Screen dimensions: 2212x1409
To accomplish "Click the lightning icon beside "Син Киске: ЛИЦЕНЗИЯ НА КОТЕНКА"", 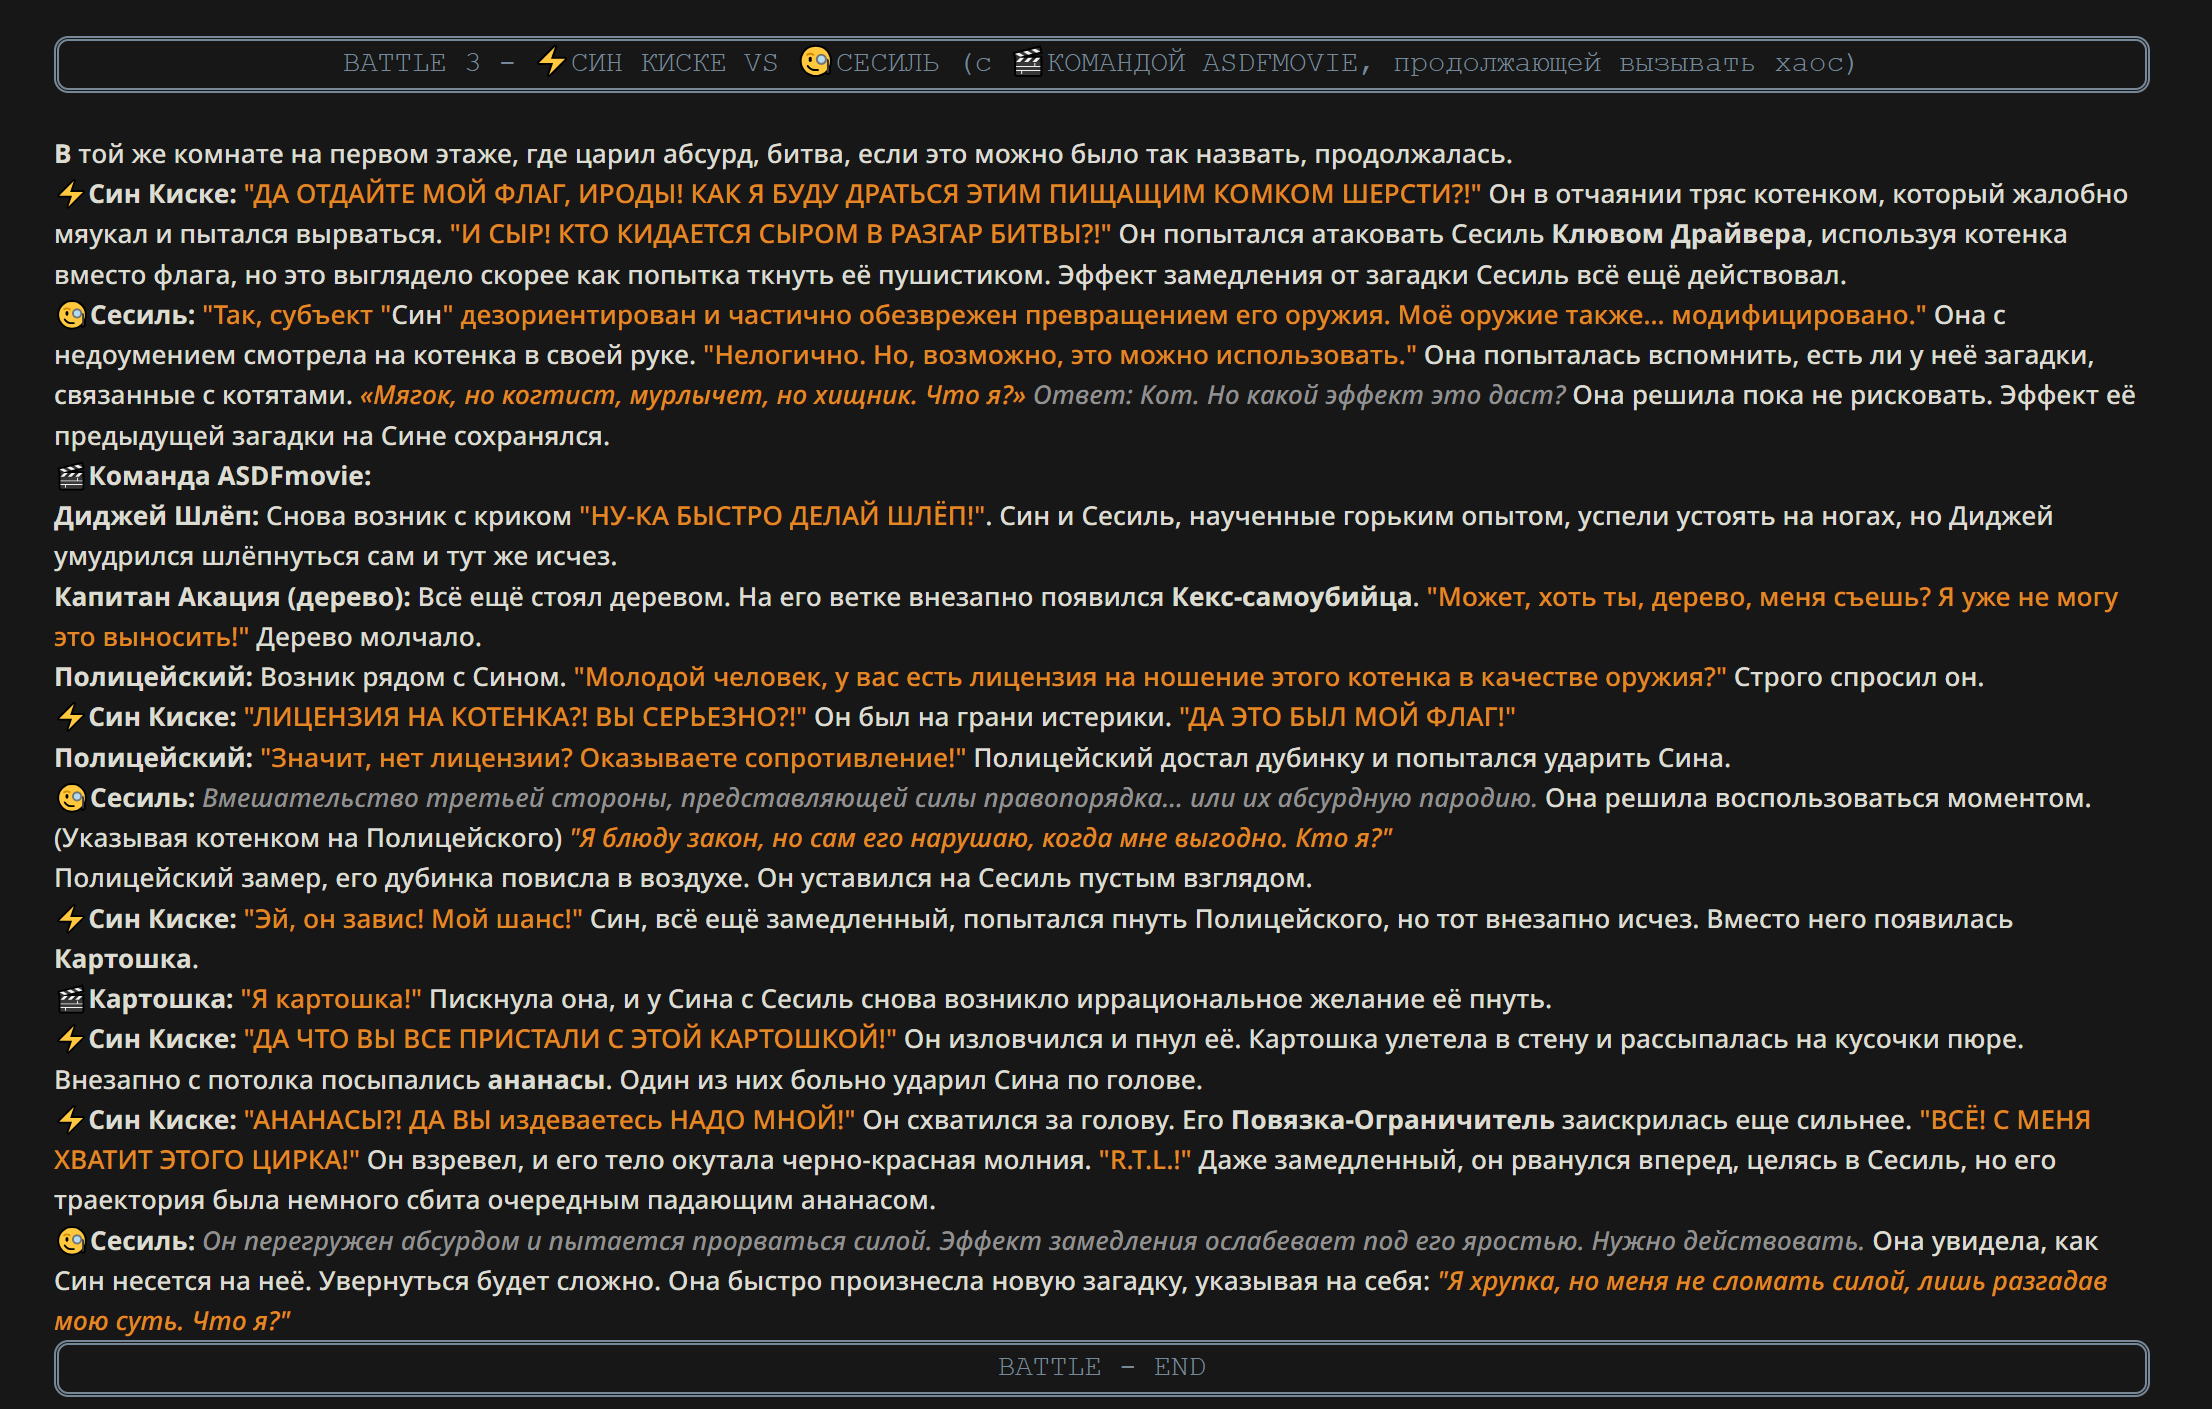I will click(x=70, y=717).
